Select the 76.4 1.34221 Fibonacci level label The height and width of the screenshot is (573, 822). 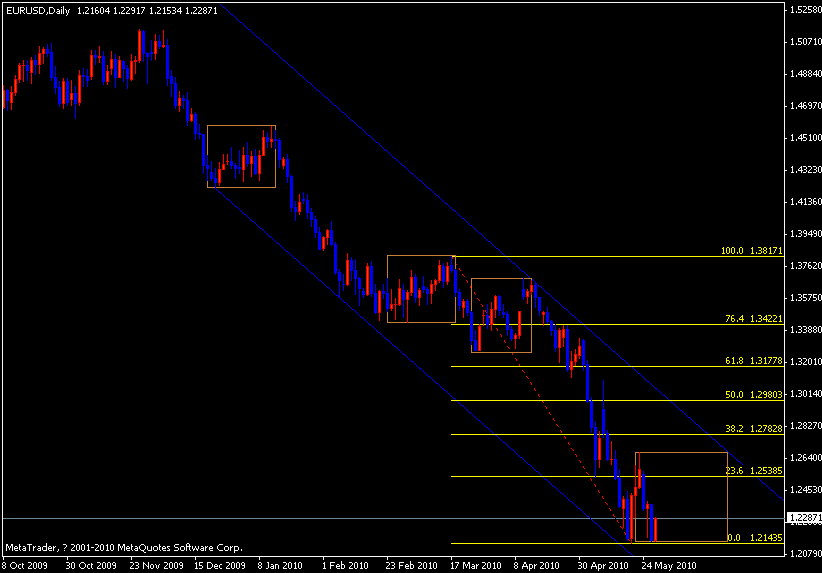(x=754, y=319)
